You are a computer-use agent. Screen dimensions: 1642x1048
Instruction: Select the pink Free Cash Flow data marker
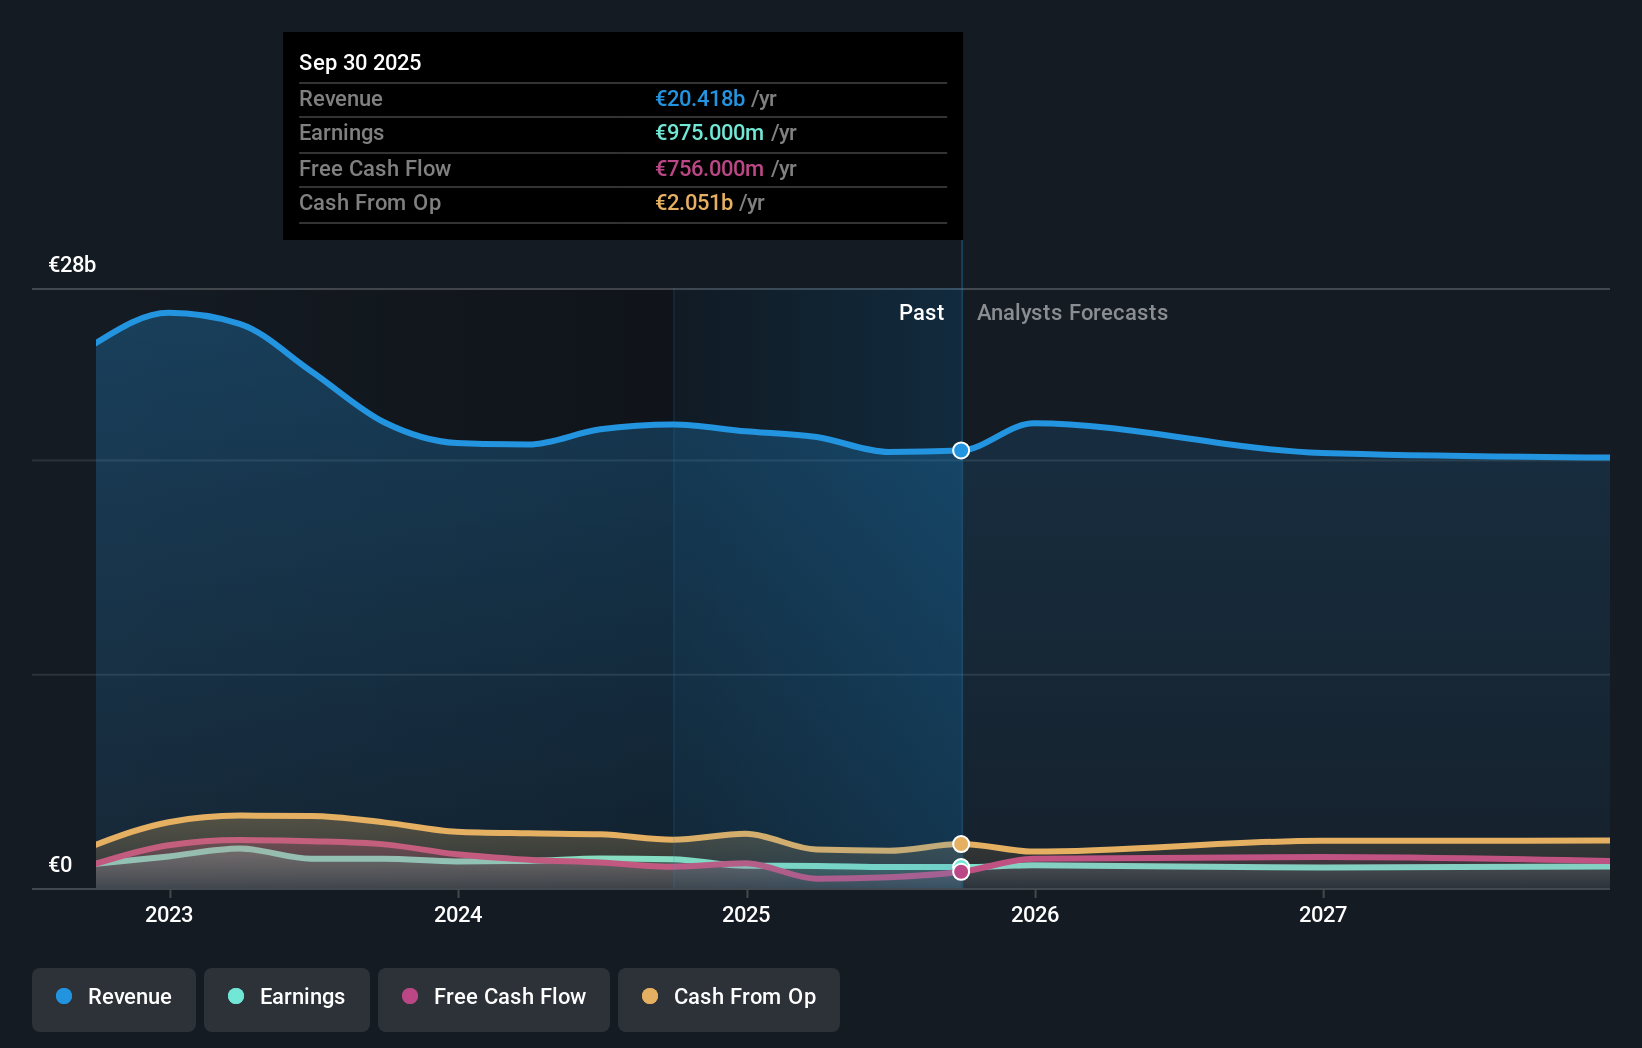coord(960,872)
